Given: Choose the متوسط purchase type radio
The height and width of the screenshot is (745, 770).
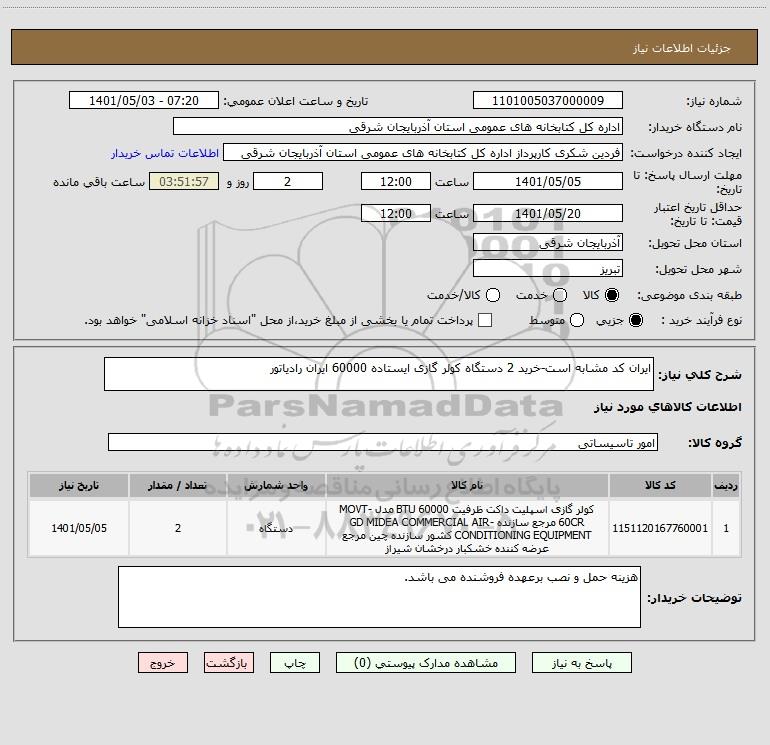Looking at the screenshot, I should 577,320.
